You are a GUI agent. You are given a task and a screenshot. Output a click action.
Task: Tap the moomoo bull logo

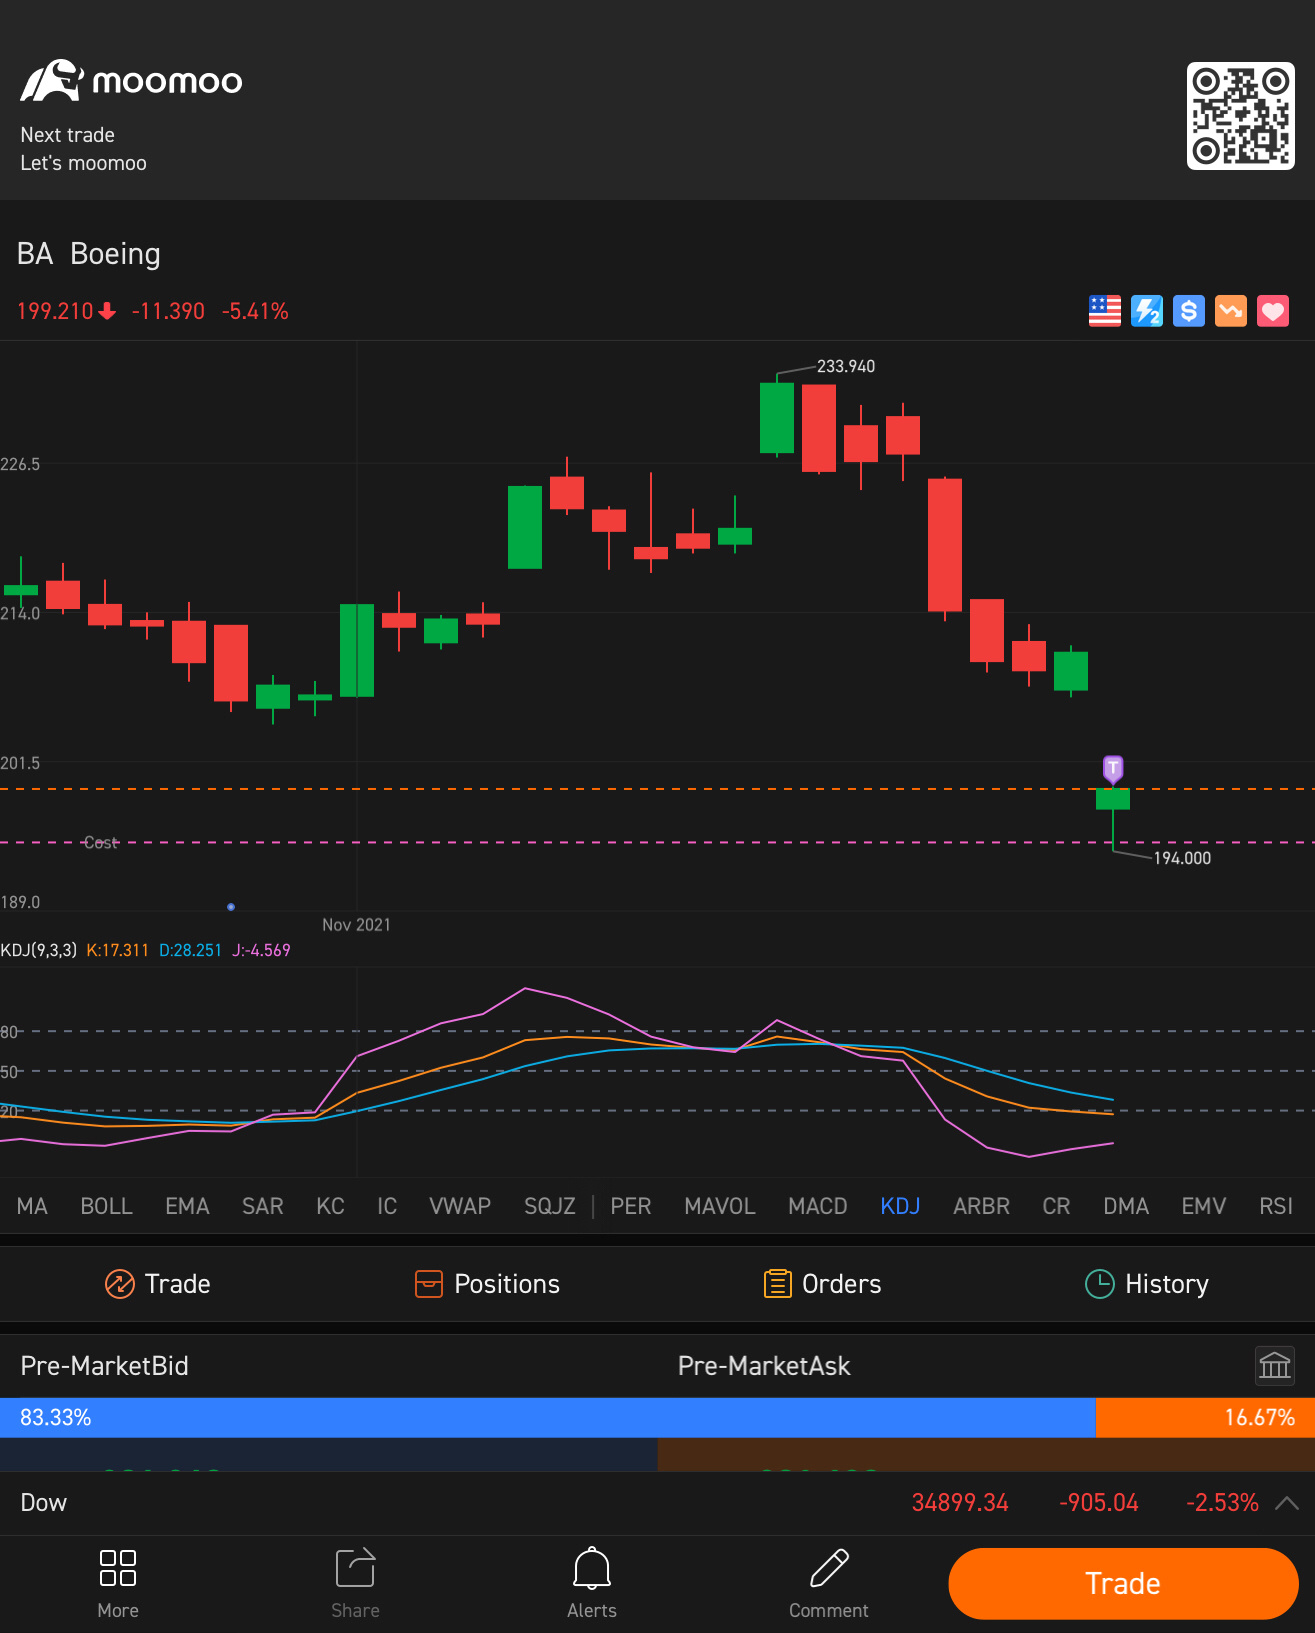click(x=52, y=81)
